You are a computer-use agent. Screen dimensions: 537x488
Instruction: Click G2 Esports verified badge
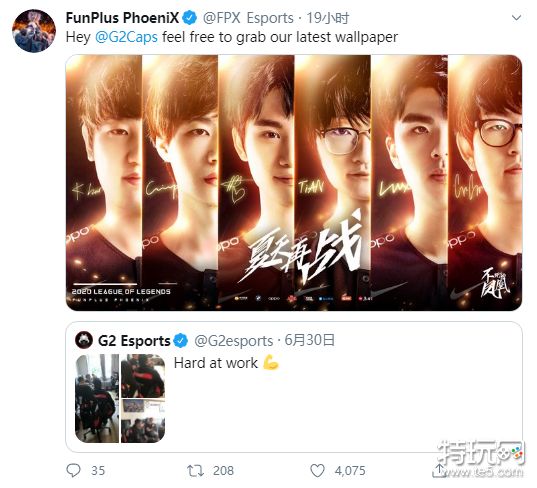tap(180, 340)
